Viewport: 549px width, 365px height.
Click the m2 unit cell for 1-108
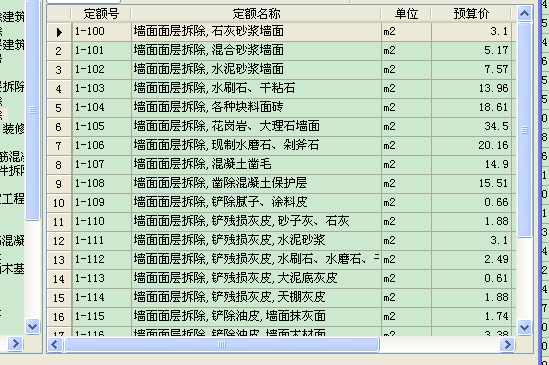coord(406,183)
